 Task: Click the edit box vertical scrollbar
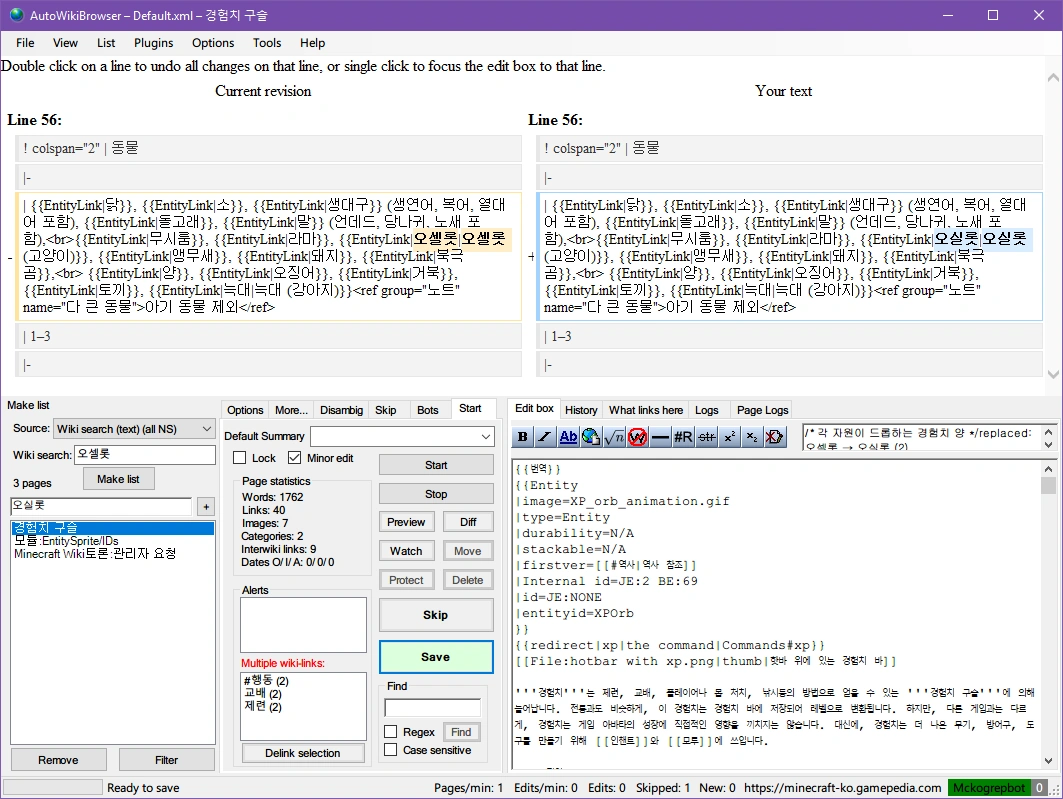point(1048,614)
